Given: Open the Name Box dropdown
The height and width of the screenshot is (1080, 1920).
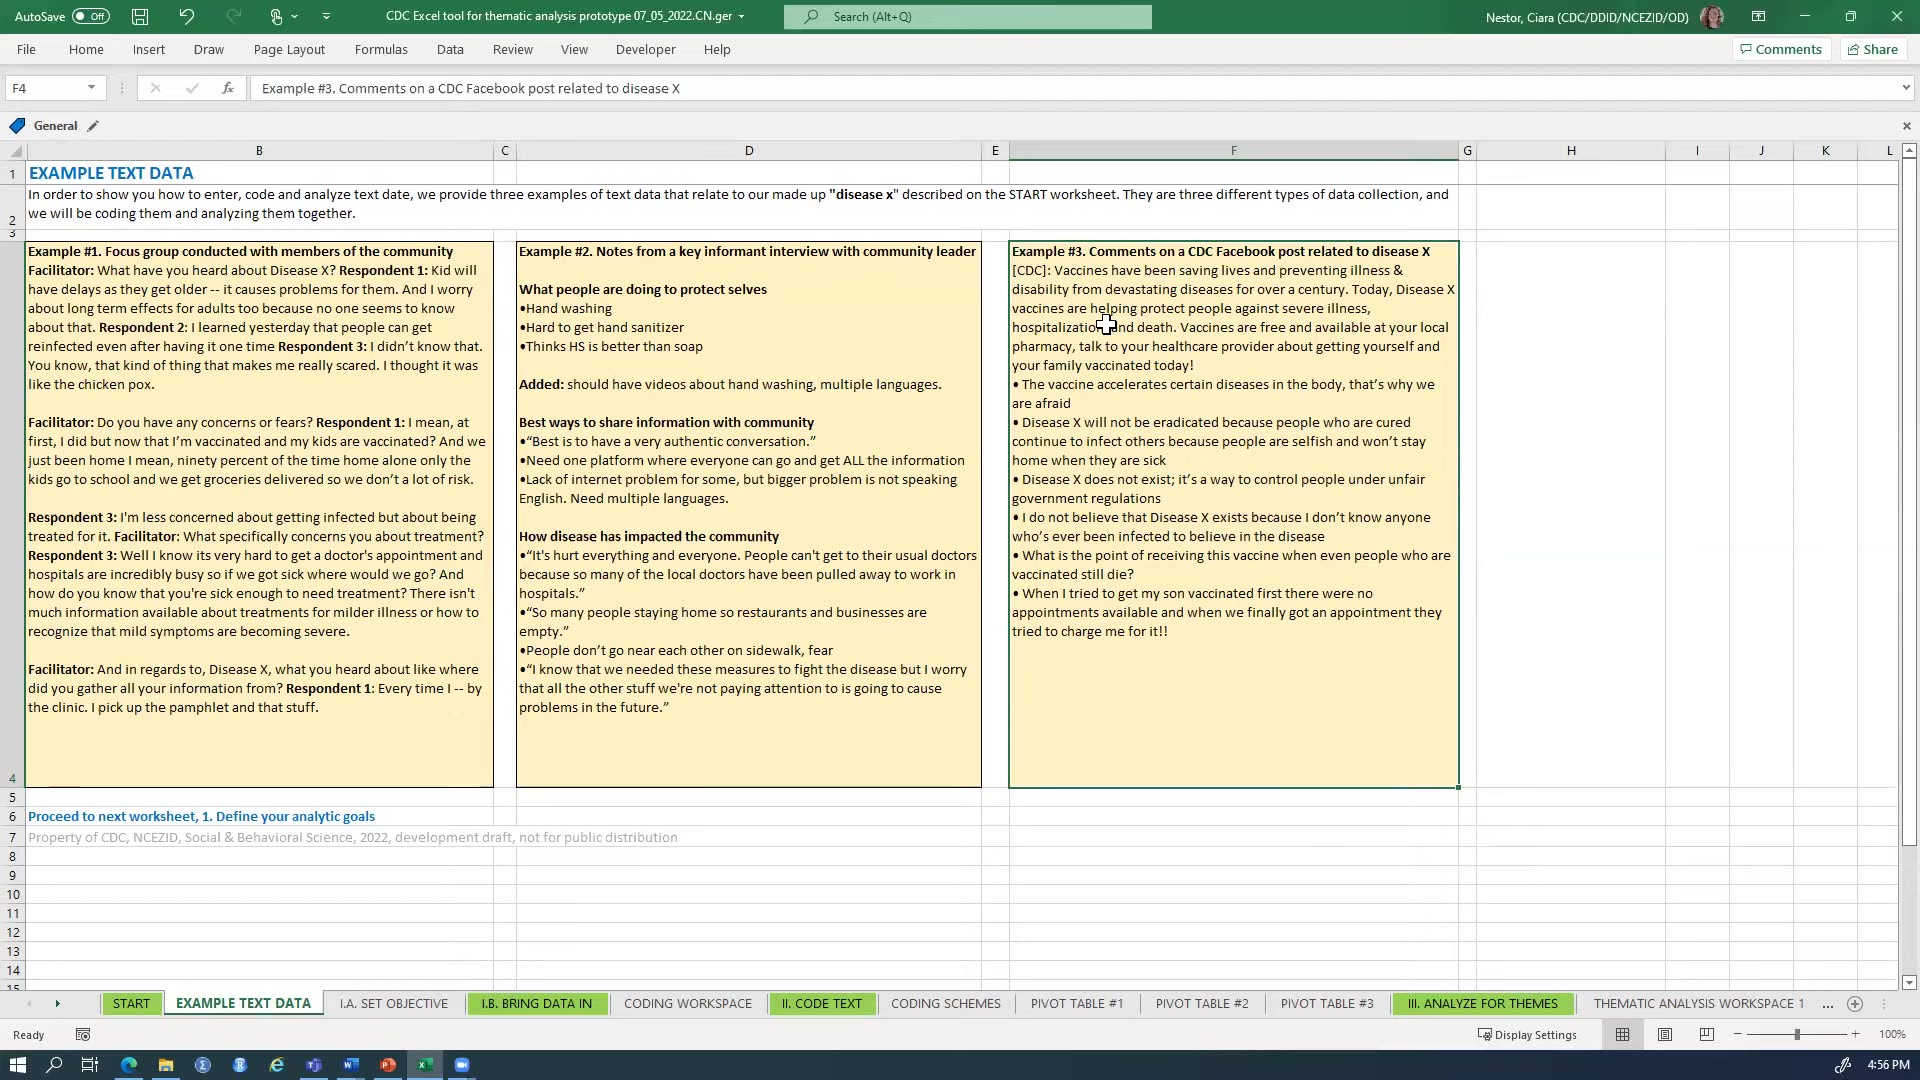Looking at the screenshot, I should click(91, 88).
